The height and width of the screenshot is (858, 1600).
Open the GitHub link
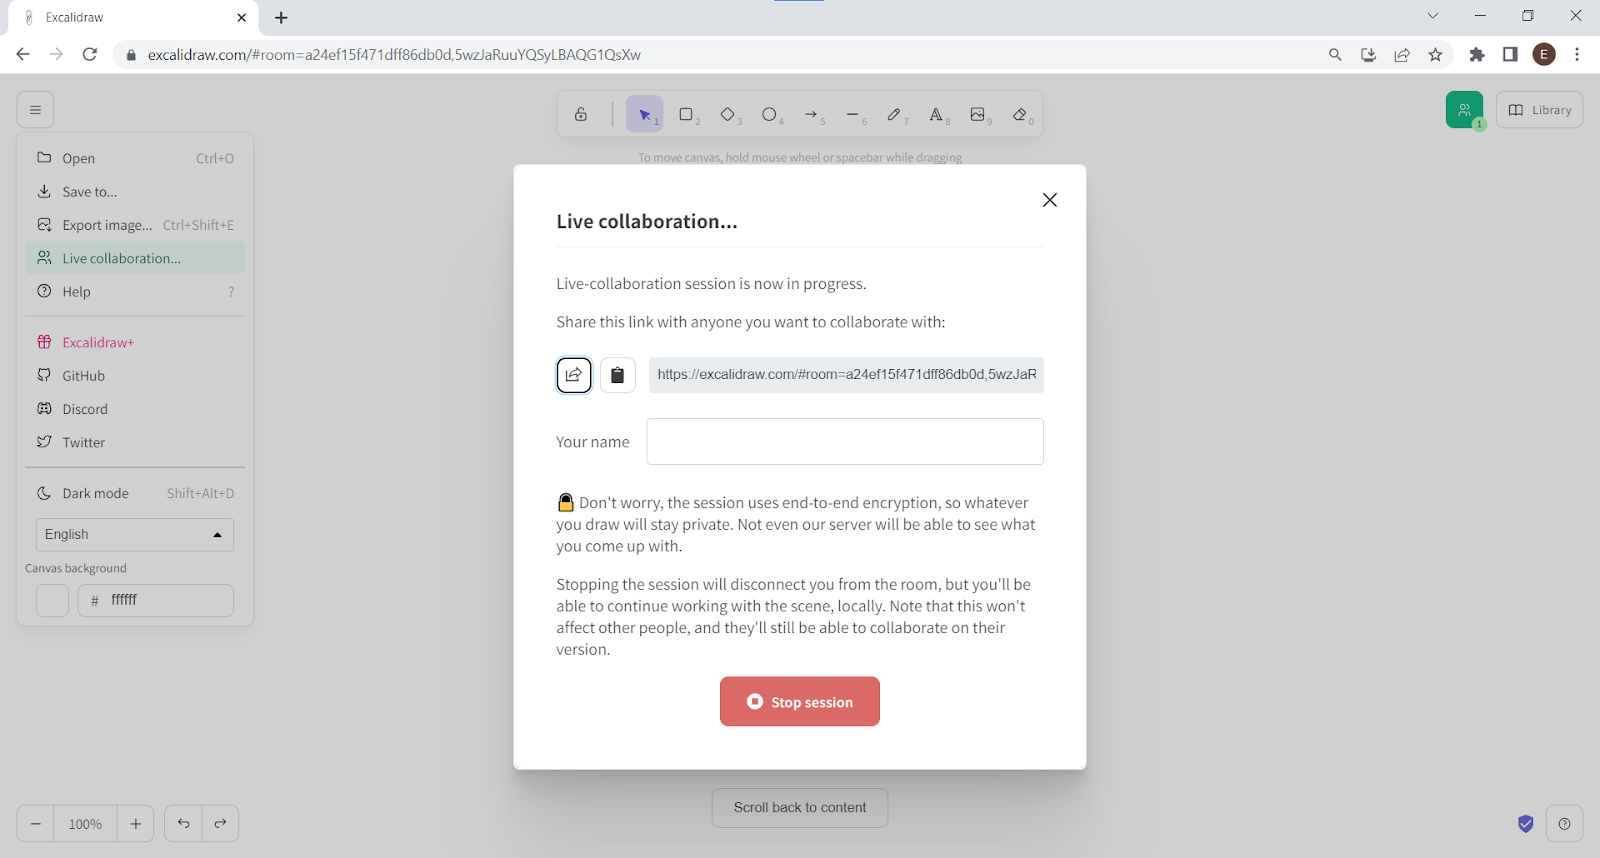click(x=135, y=376)
